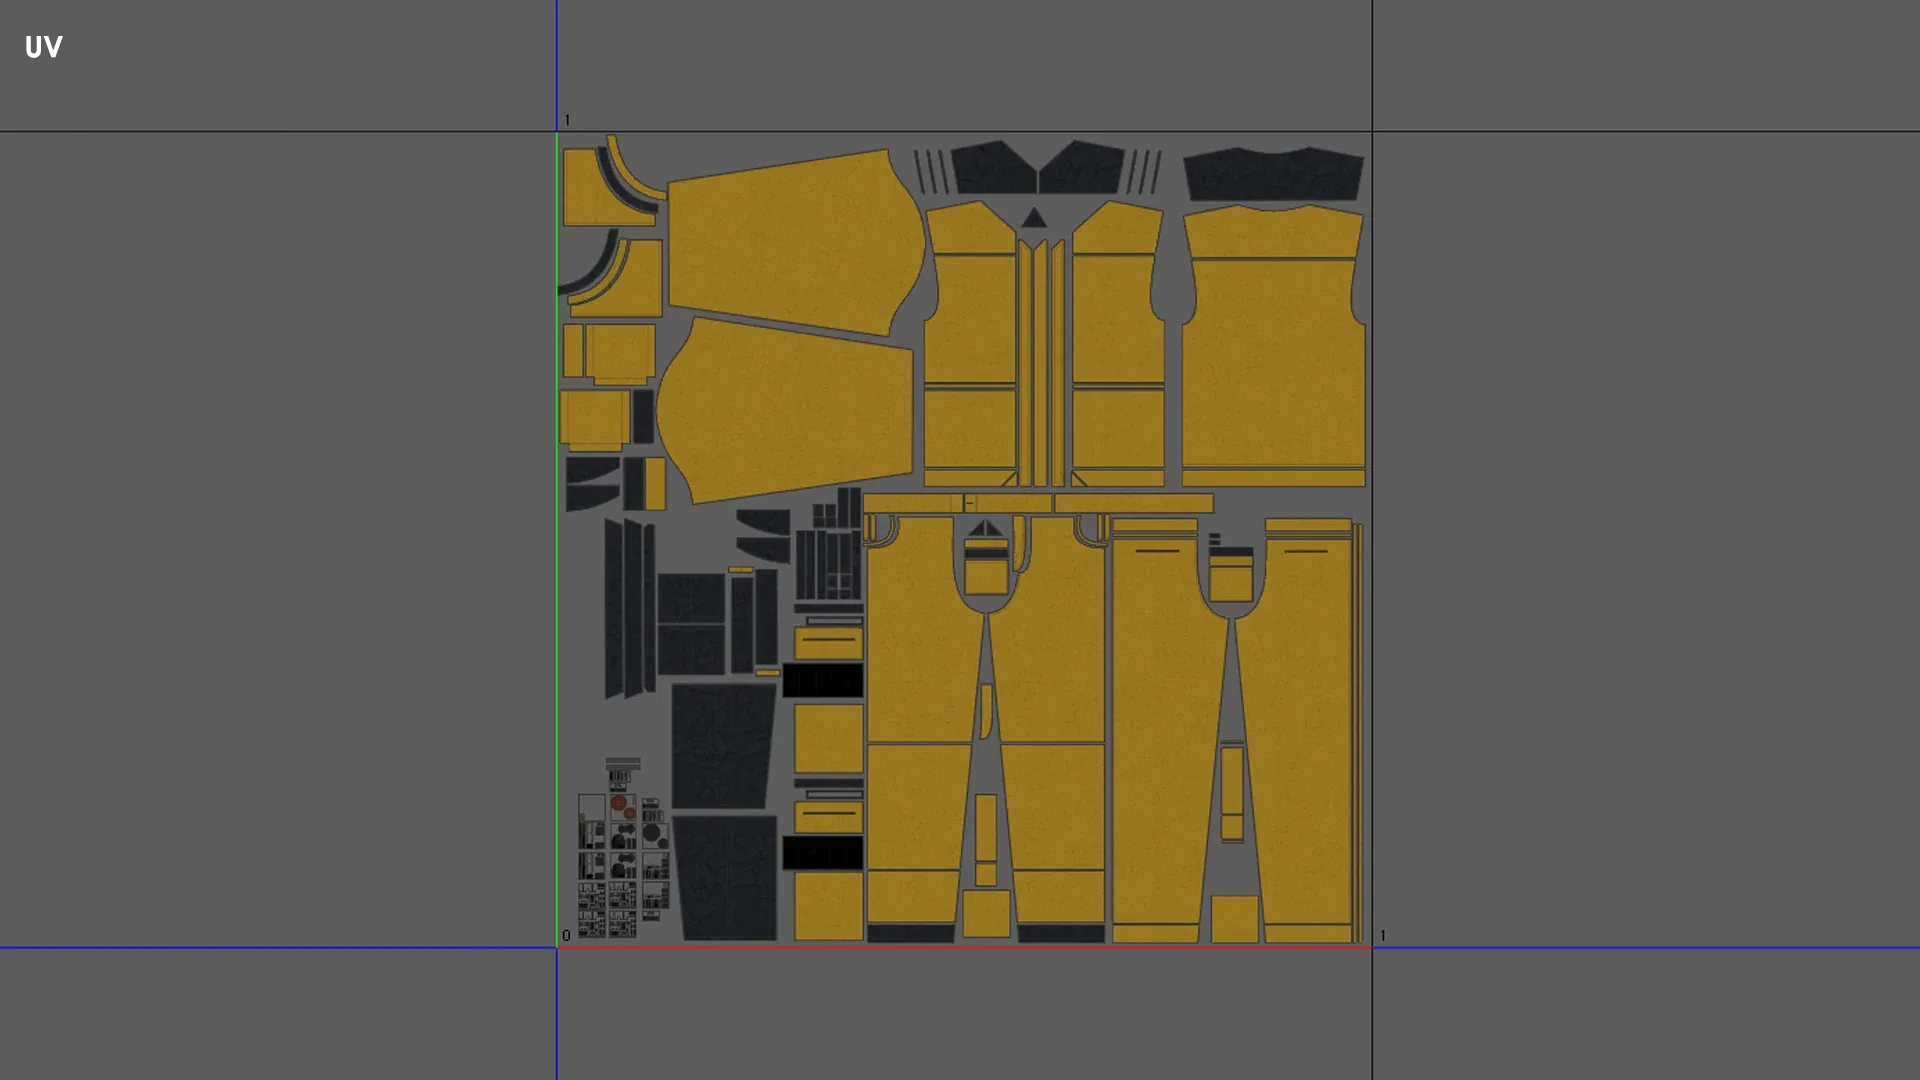Click the coordinate 1 marker on top axis
Image resolution: width=1920 pixels, height=1080 pixels.
[x=568, y=117]
